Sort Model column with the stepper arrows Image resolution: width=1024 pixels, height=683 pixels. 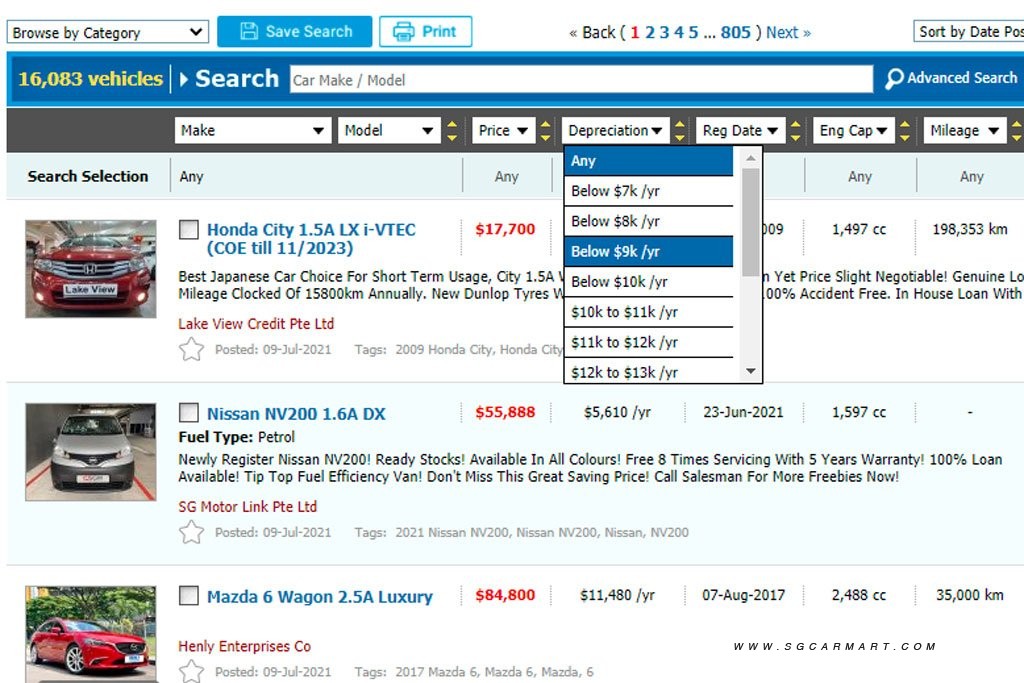coord(452,131)
